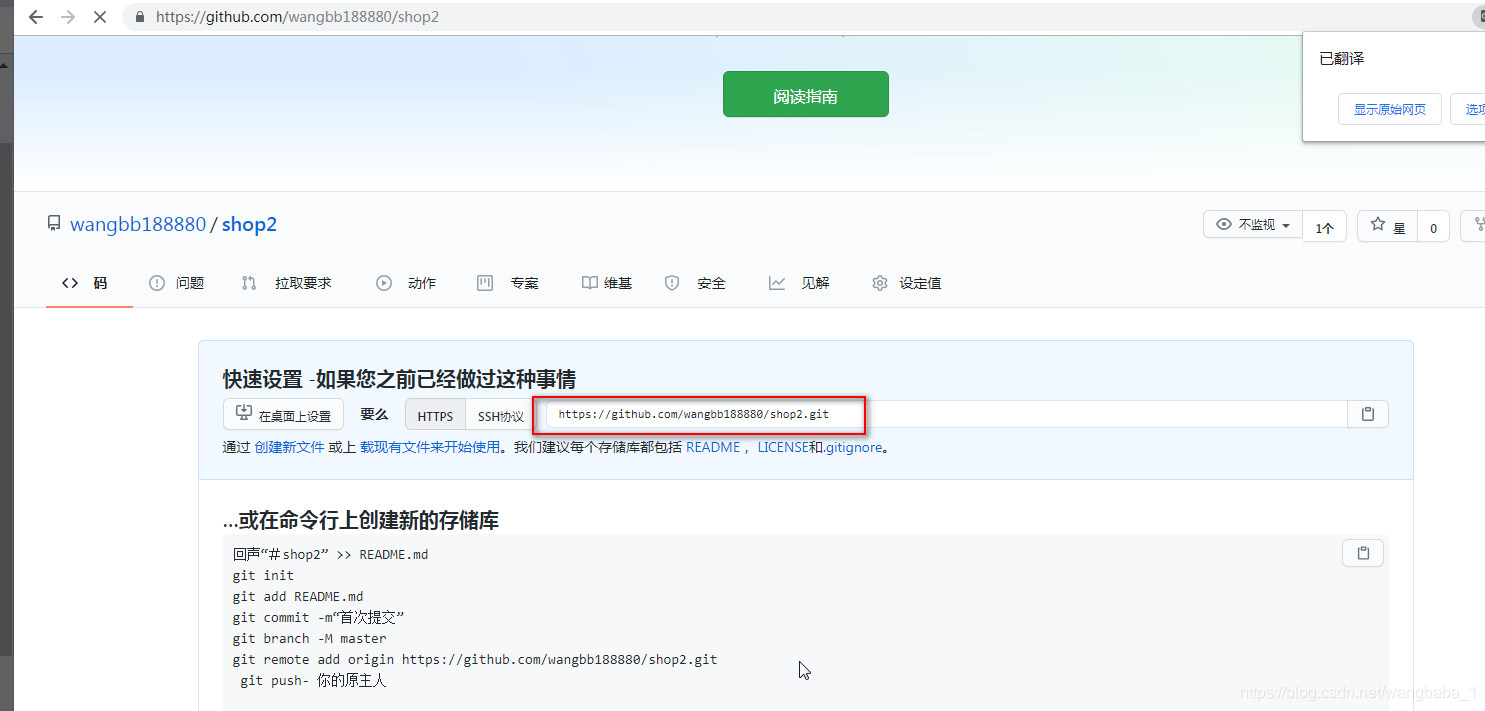Click the watchers count 1个
The image size is (1485, 711).
click(1325, 227)
